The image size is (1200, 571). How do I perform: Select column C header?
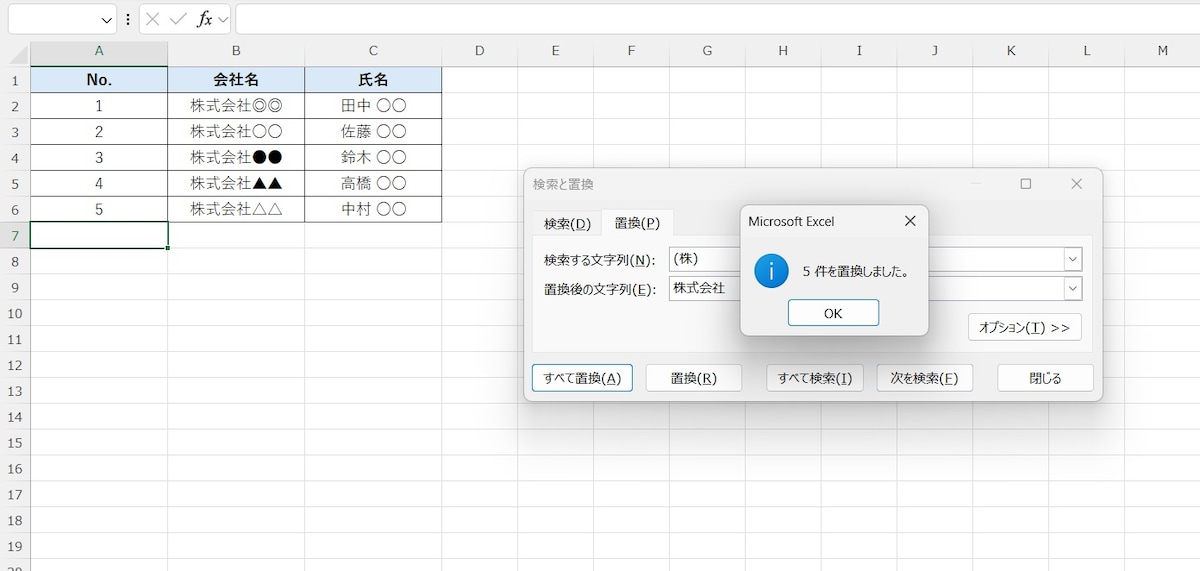[373, 51]
